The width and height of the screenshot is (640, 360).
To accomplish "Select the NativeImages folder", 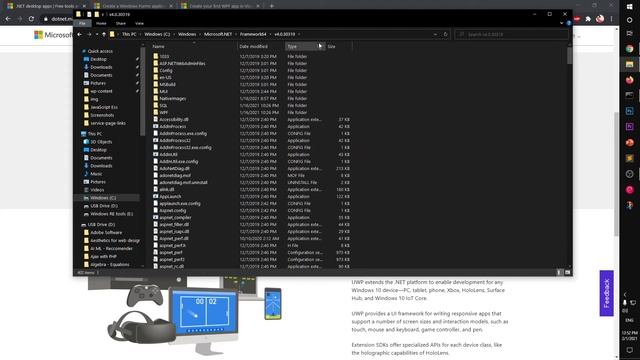I will pos(173,98).
